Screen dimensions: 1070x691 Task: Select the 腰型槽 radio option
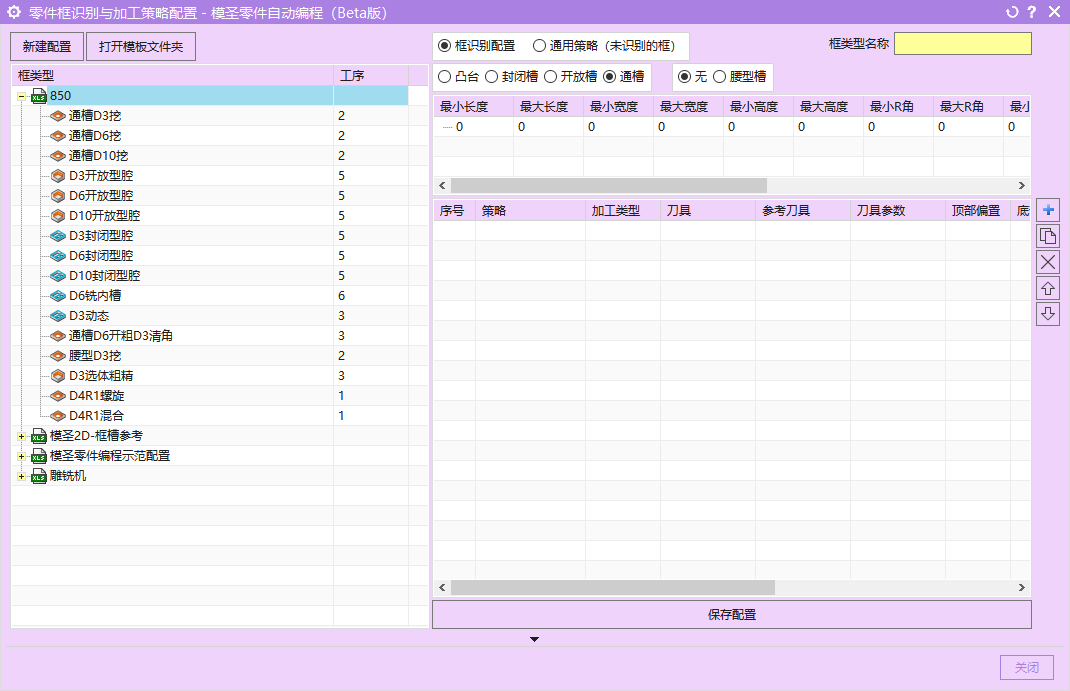pos(719,76)
